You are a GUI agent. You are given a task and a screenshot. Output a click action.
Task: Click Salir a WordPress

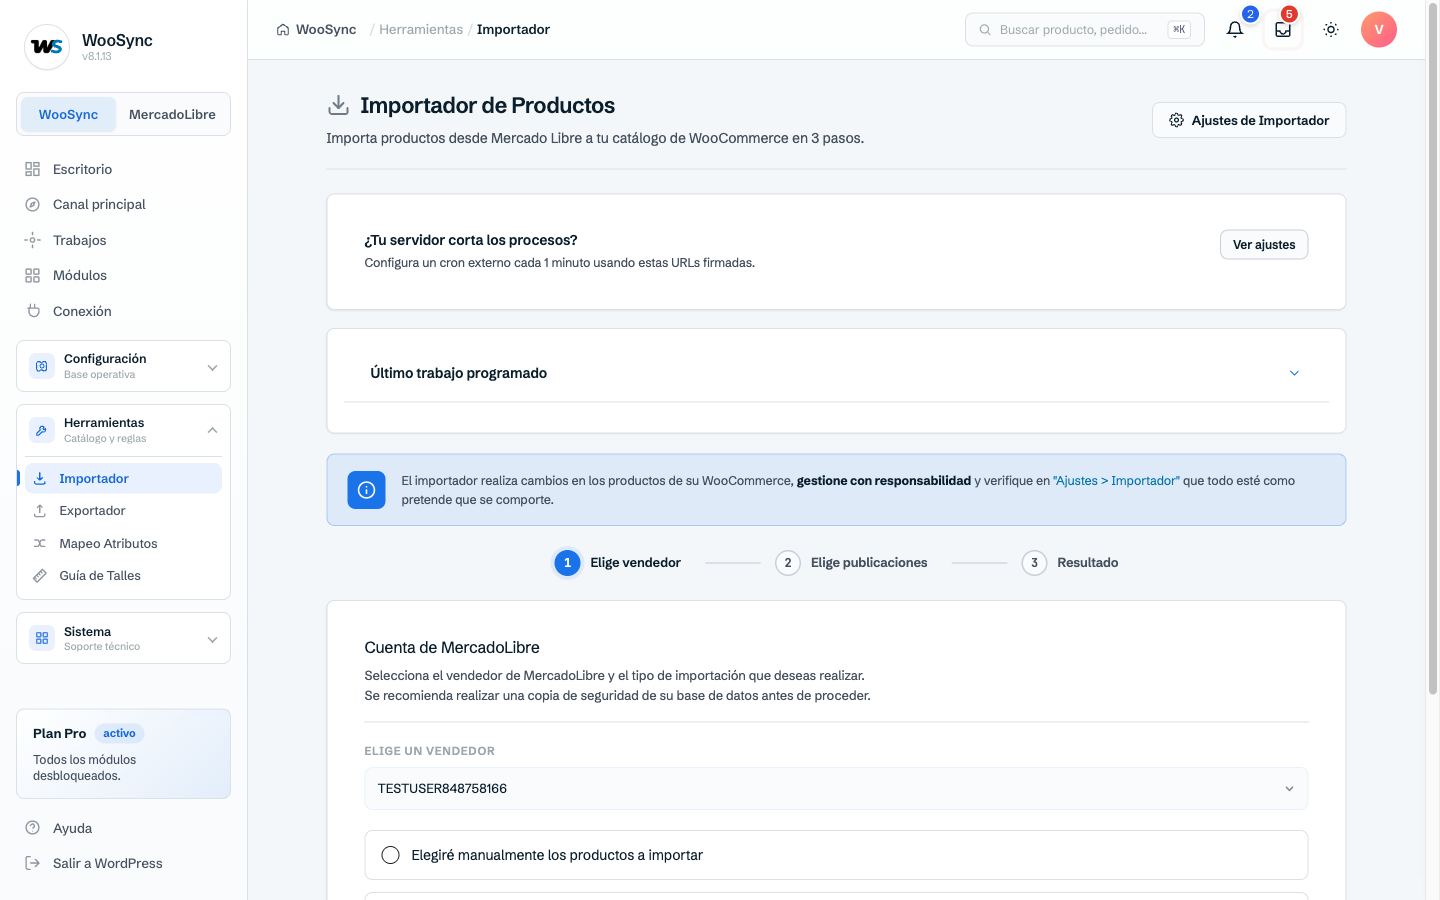pyautogui.click(x=123, y=863)
